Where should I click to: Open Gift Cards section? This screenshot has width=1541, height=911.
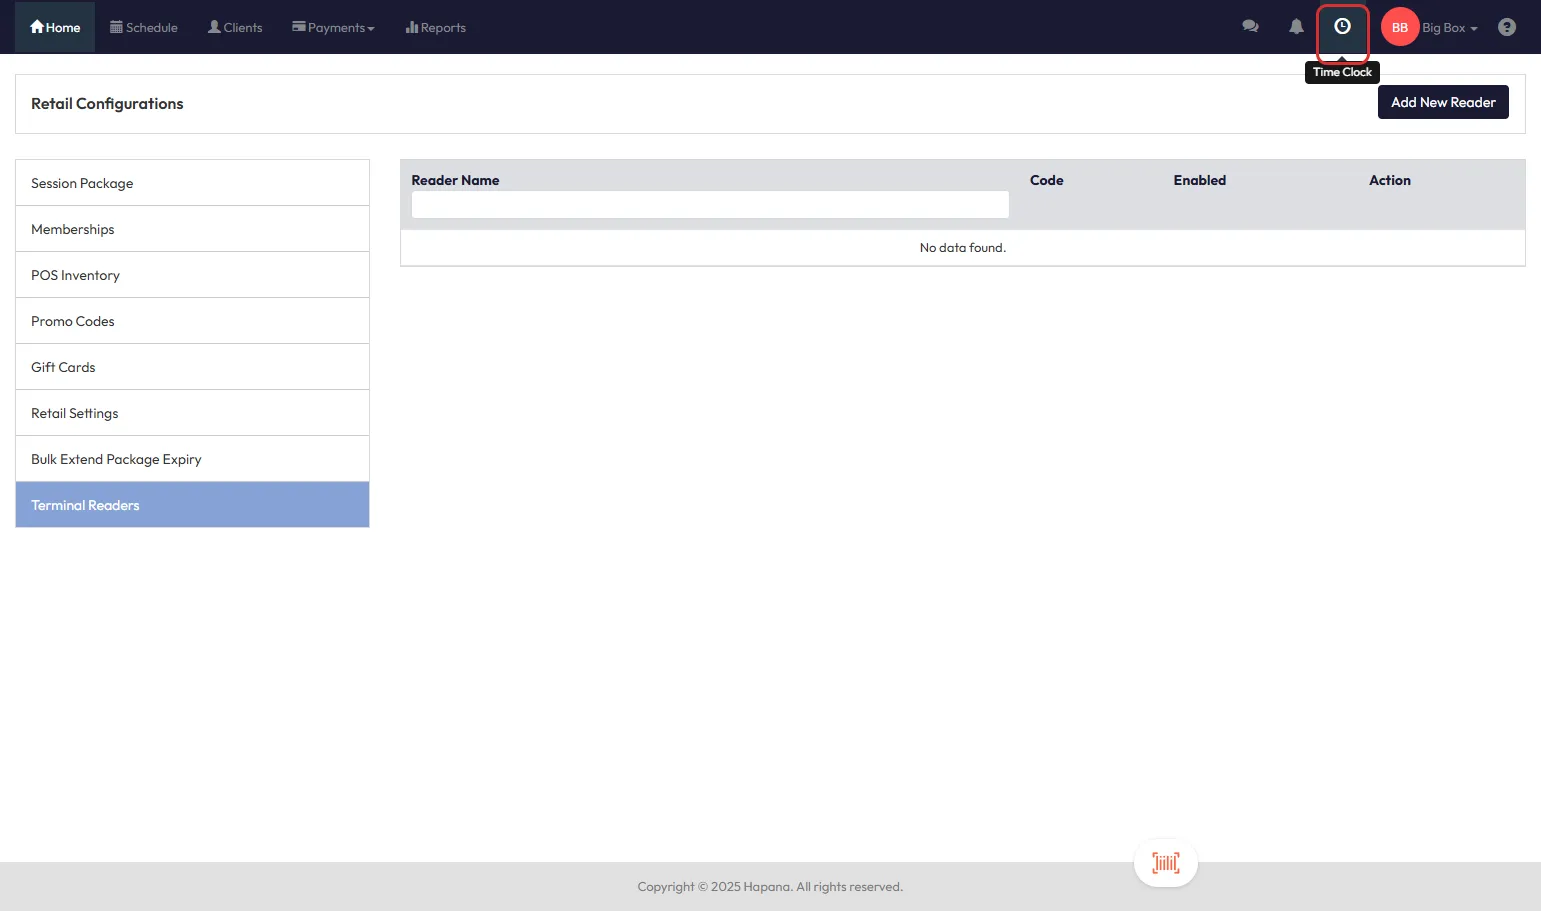(x=192, y=367)
